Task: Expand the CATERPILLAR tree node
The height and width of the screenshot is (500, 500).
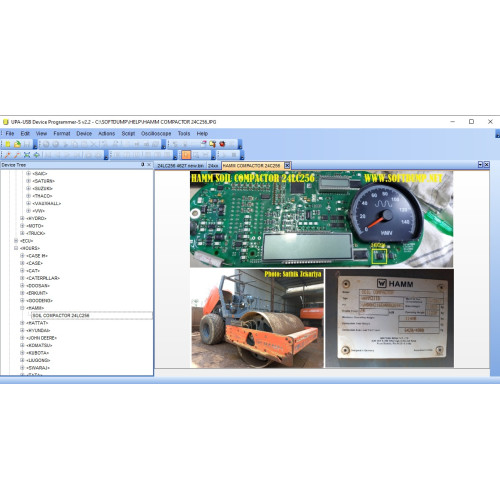Action: [x=22, y=278]
